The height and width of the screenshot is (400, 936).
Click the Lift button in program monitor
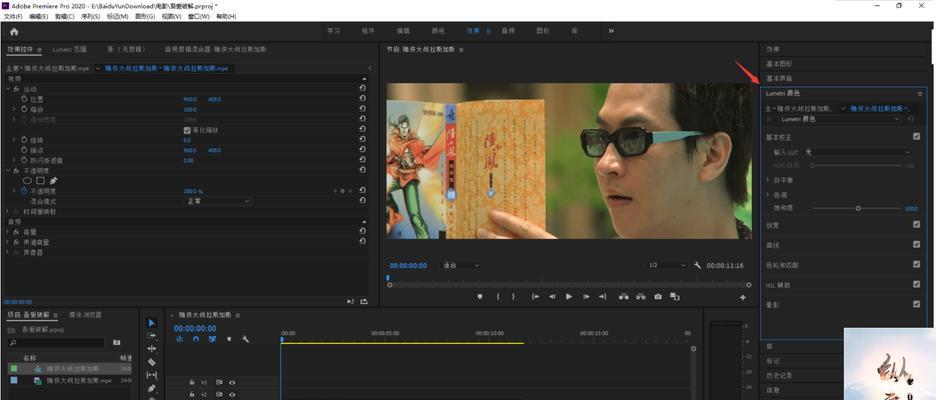[624, 297]
